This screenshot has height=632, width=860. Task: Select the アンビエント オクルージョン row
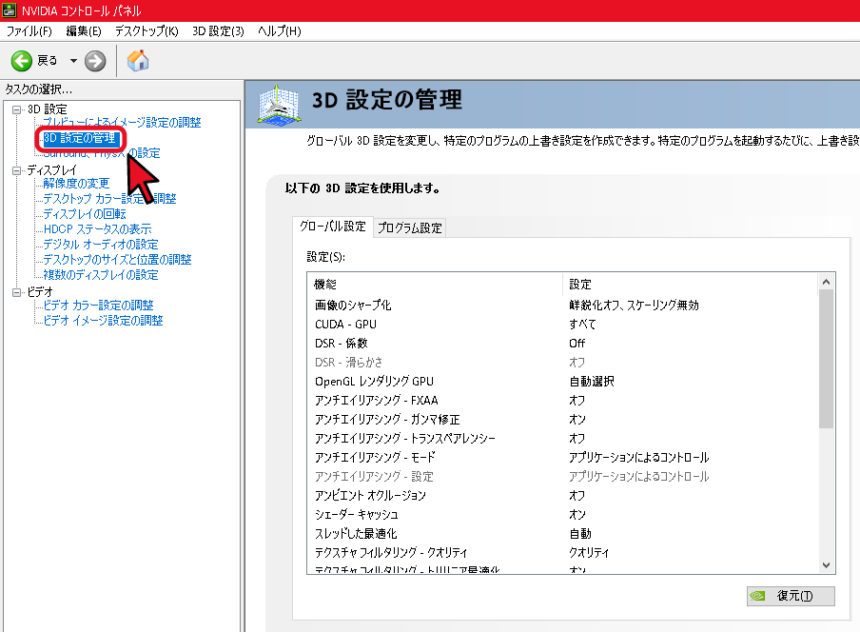pyautogui.click(x=563, y=495)
